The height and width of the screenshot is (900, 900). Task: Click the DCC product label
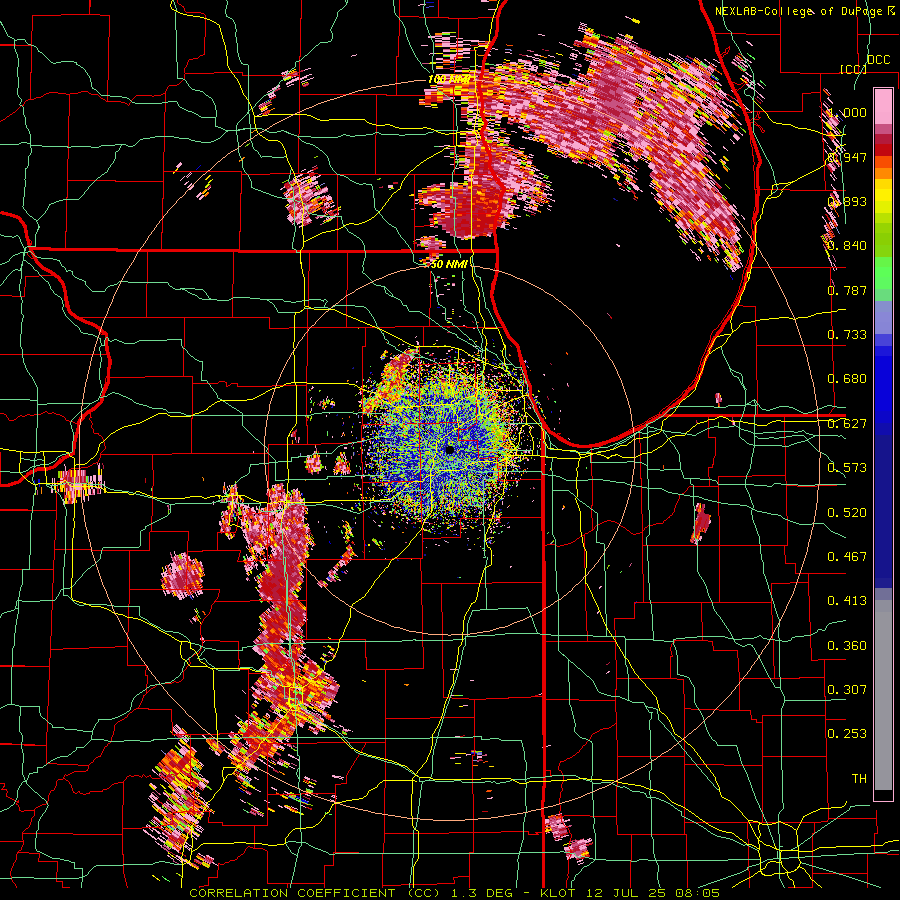[878, 60]
